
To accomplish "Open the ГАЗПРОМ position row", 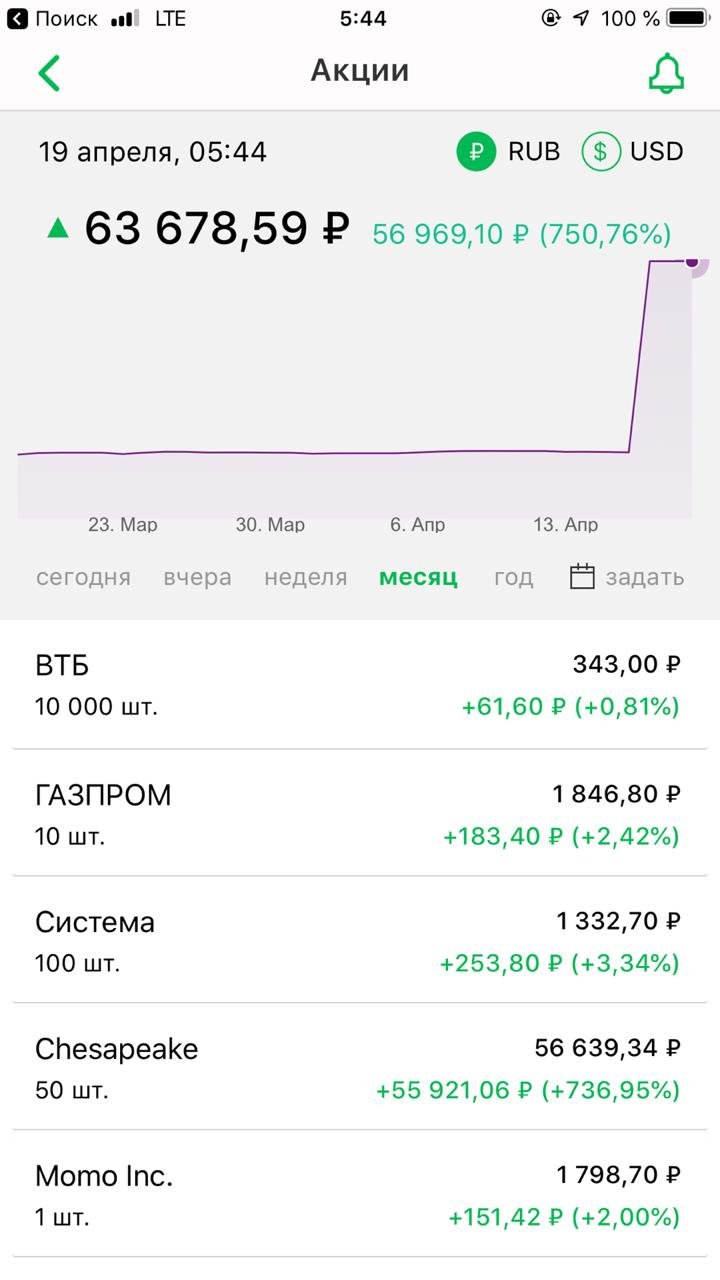I will 360,814.
